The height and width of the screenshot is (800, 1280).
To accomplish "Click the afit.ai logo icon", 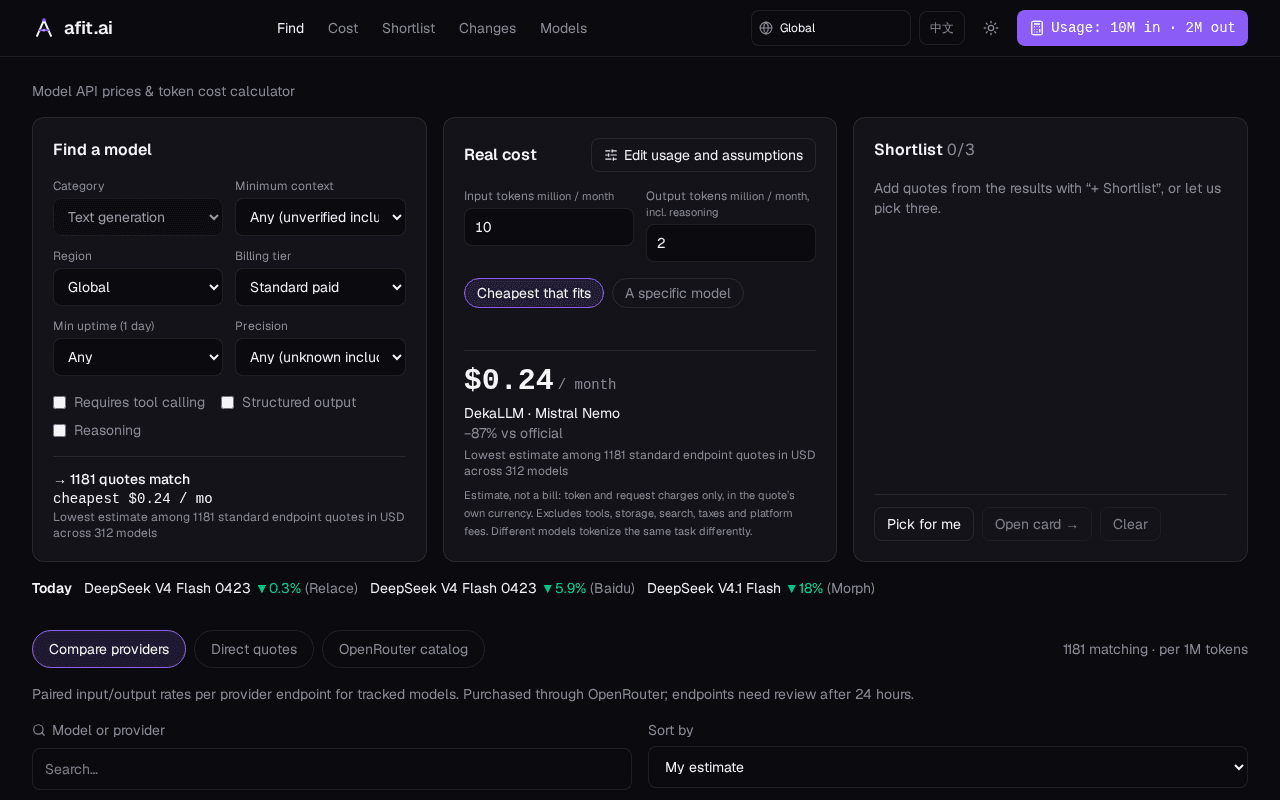I will 44,28.
